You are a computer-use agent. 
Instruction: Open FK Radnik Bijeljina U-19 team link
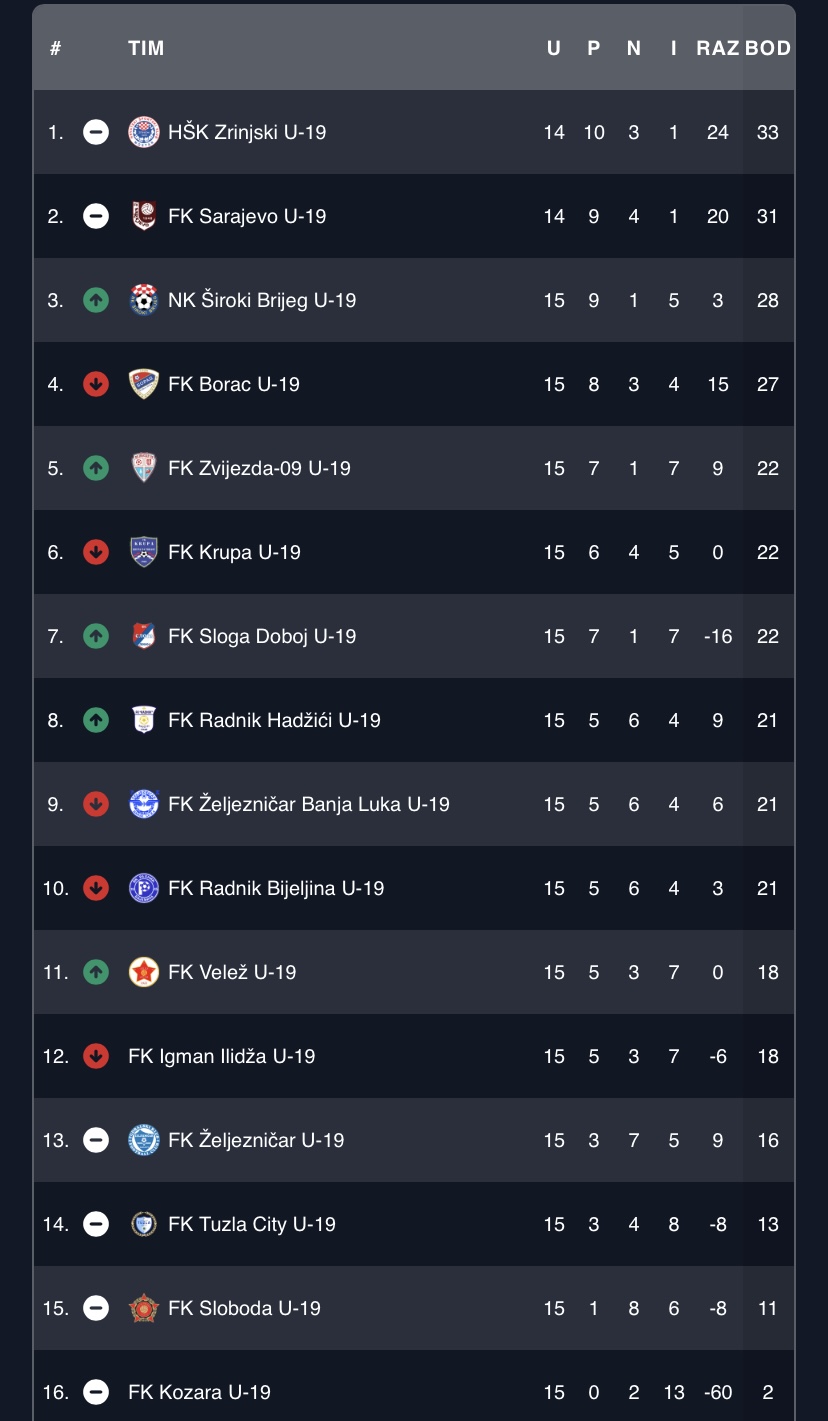click(276, 888)
